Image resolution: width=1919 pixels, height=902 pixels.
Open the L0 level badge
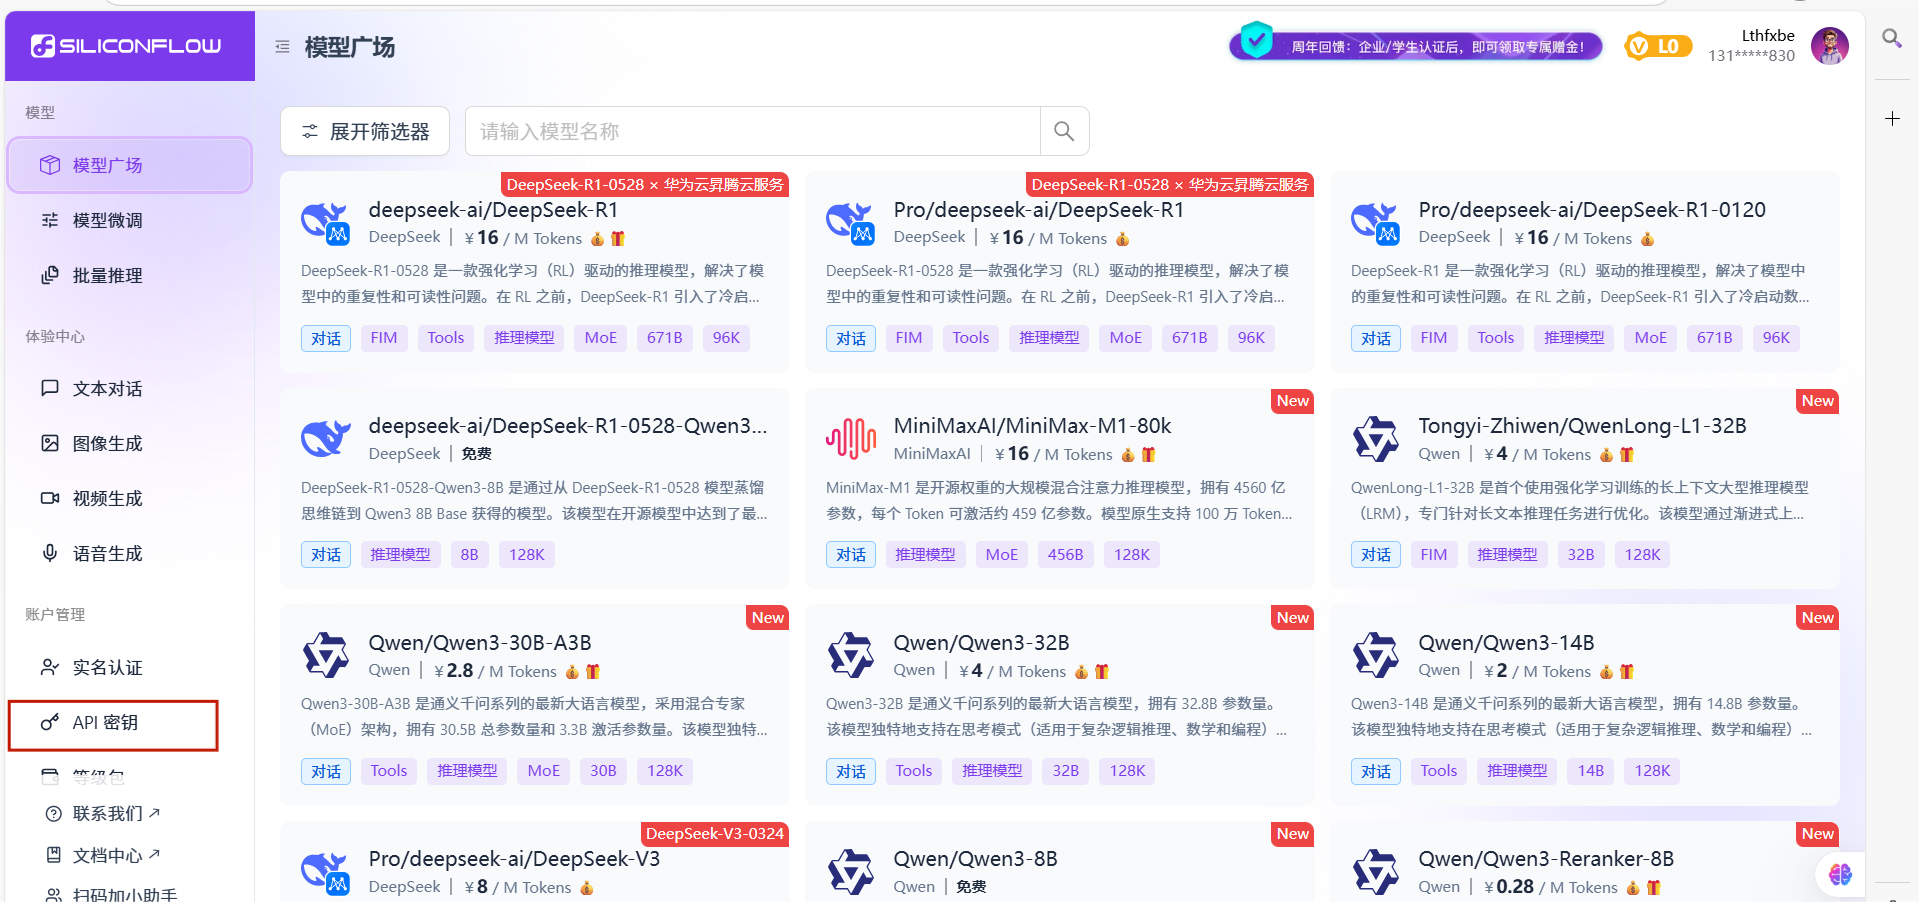(1658, 46)
